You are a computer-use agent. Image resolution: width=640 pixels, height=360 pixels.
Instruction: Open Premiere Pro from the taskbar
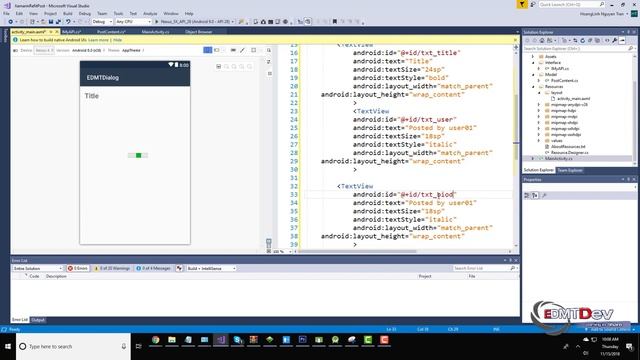302,340
